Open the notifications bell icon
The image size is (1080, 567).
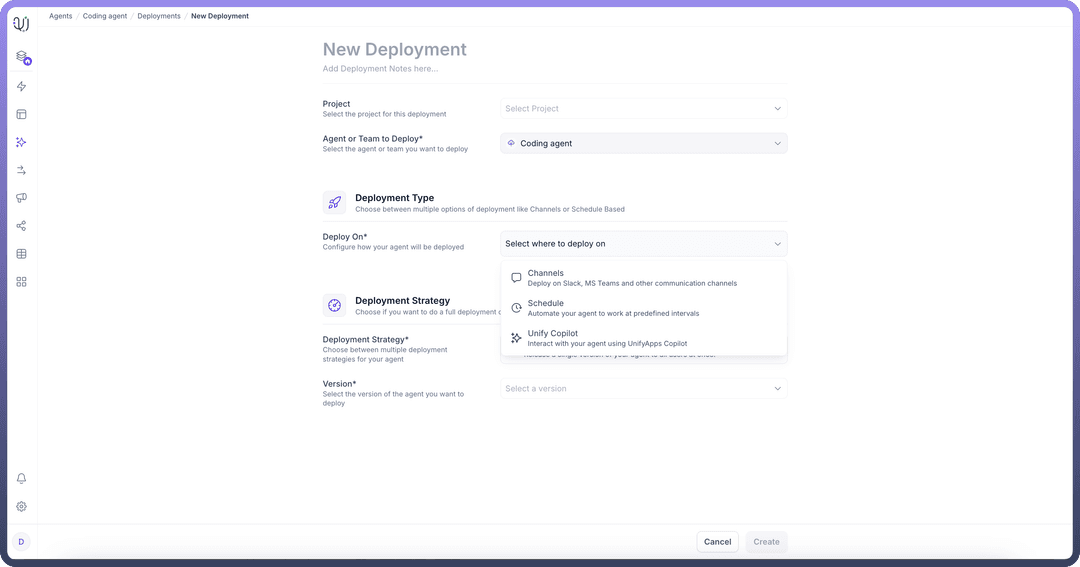point(21,479)
